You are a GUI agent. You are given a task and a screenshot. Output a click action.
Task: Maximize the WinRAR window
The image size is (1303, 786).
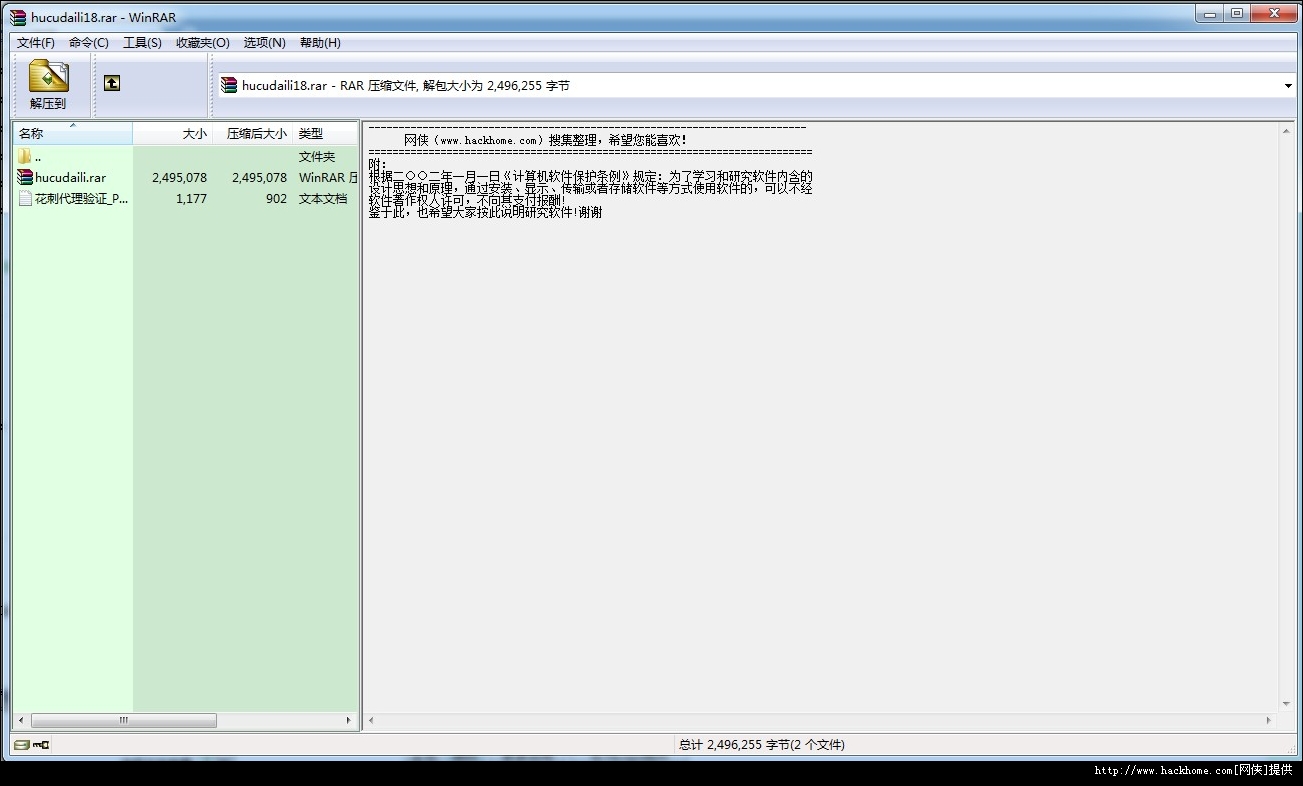tap(1238, 13)
